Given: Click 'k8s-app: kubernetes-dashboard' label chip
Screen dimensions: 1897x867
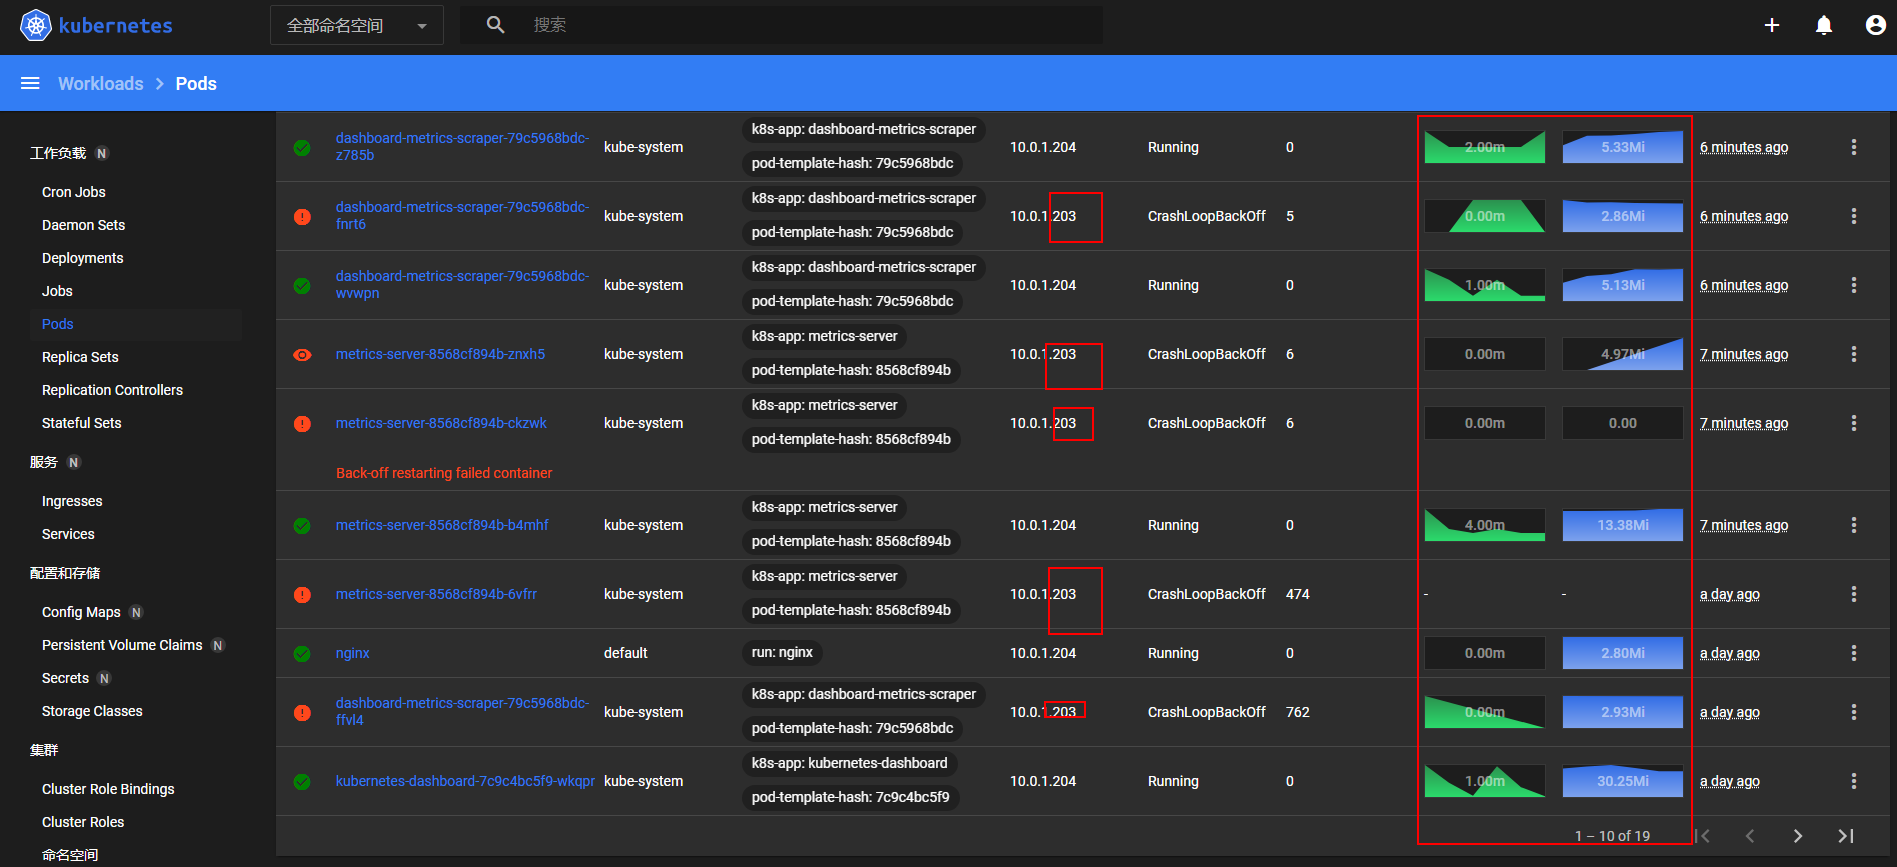Looking at the screenshot, I should [x=849, y=763].
